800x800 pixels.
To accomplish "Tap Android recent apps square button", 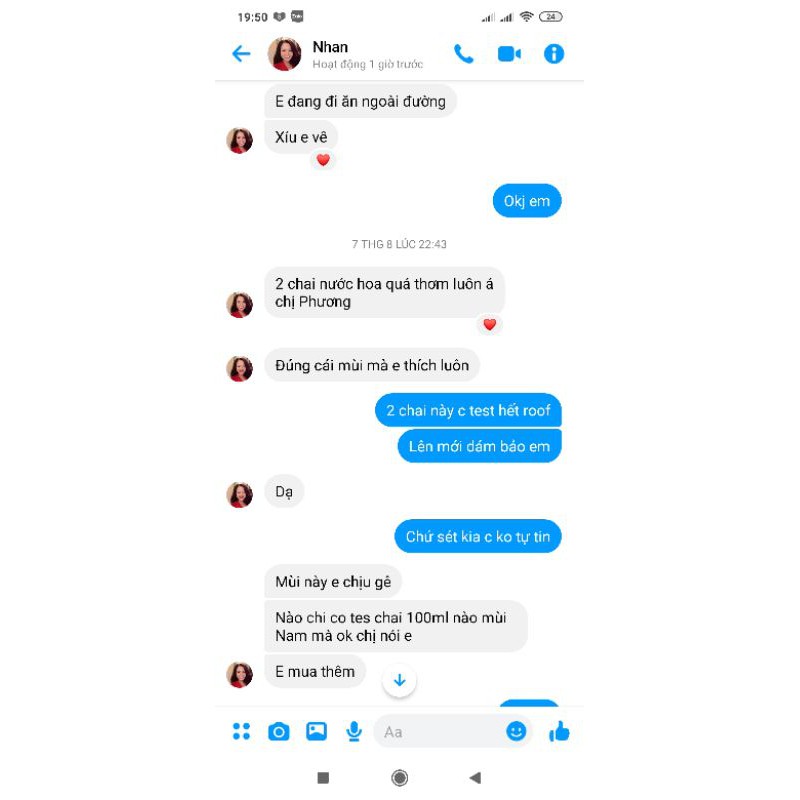I will (323, 778).
